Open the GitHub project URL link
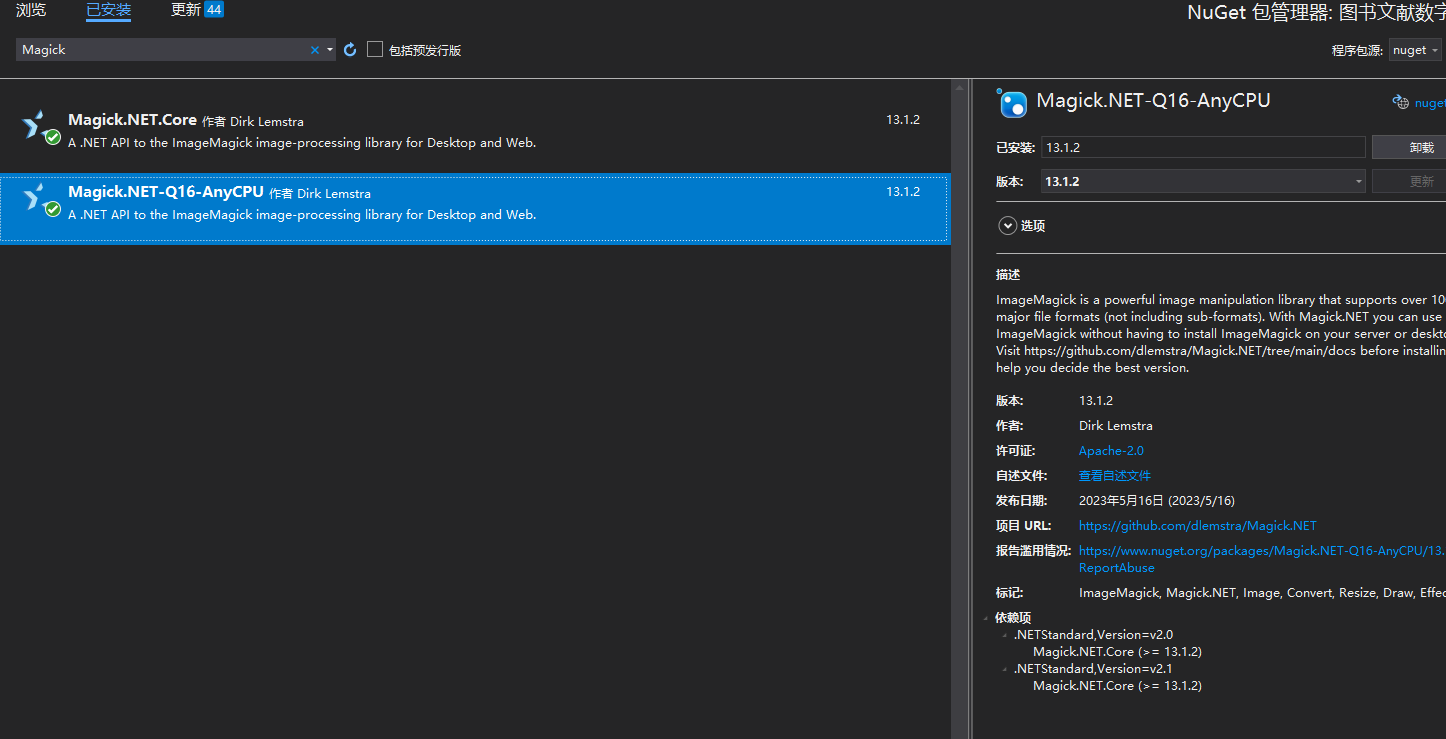Screen dimensions: 1446x739 click(1198, 526)
